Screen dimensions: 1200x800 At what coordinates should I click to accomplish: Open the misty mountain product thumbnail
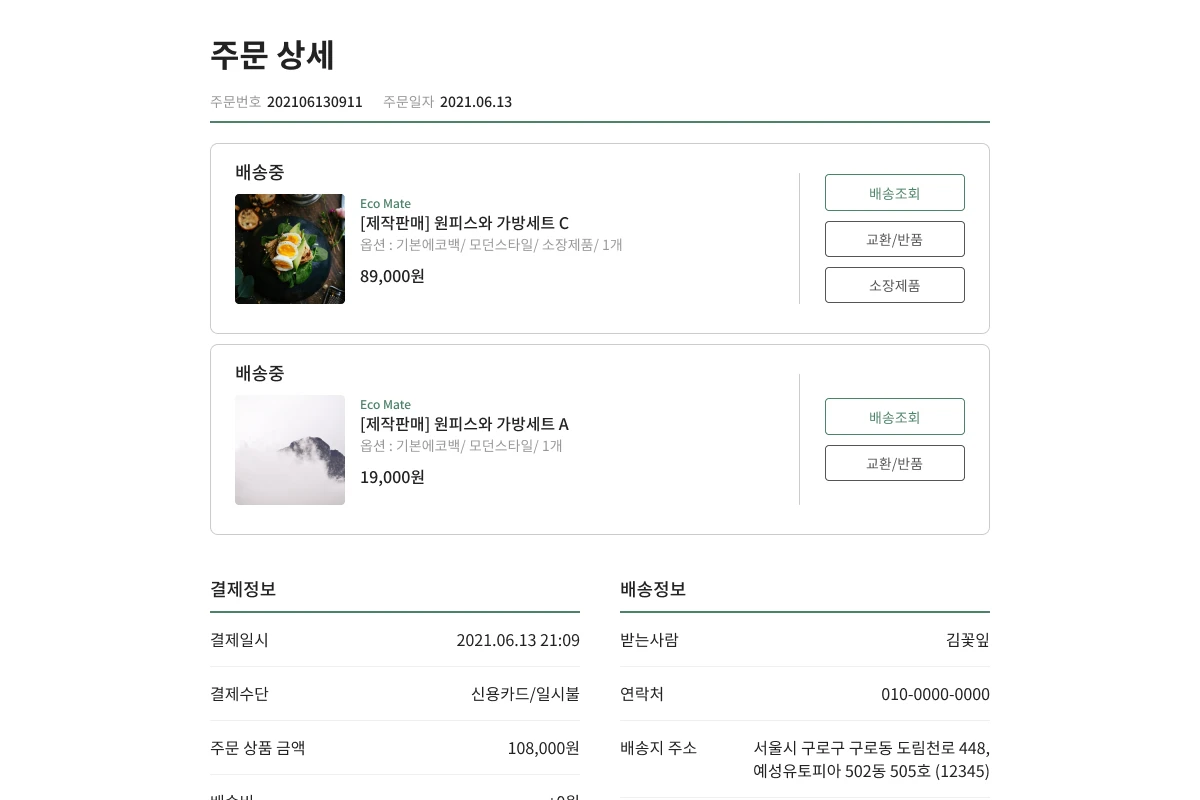(290, 450)
